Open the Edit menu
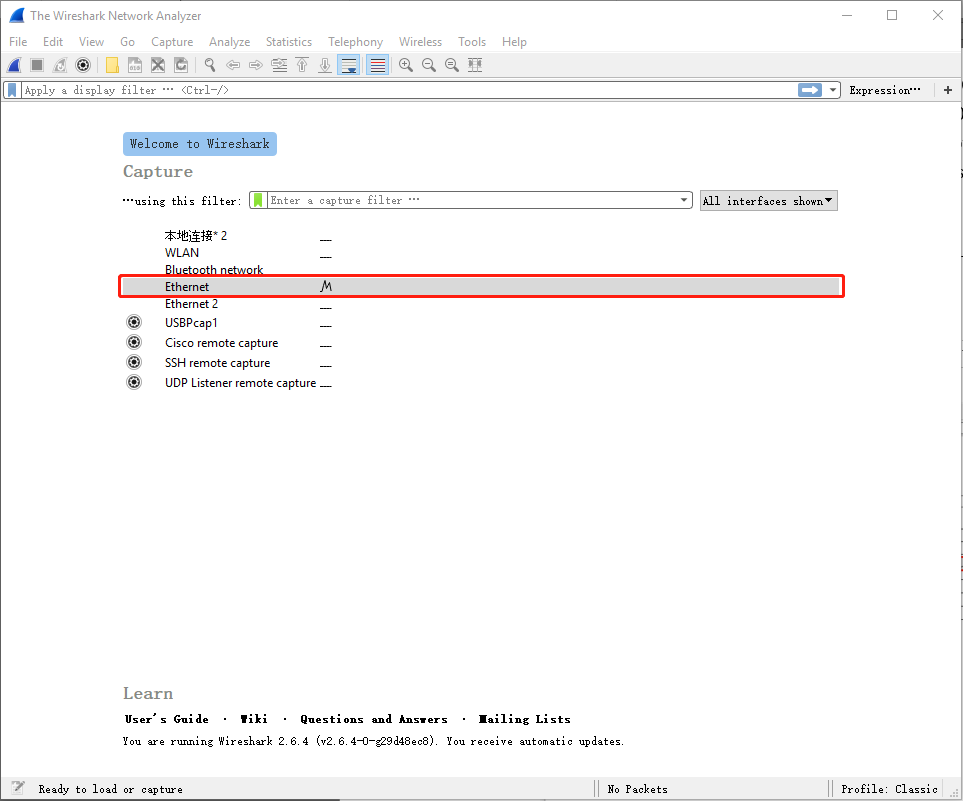Screen dimensions: 963x801 53,42
